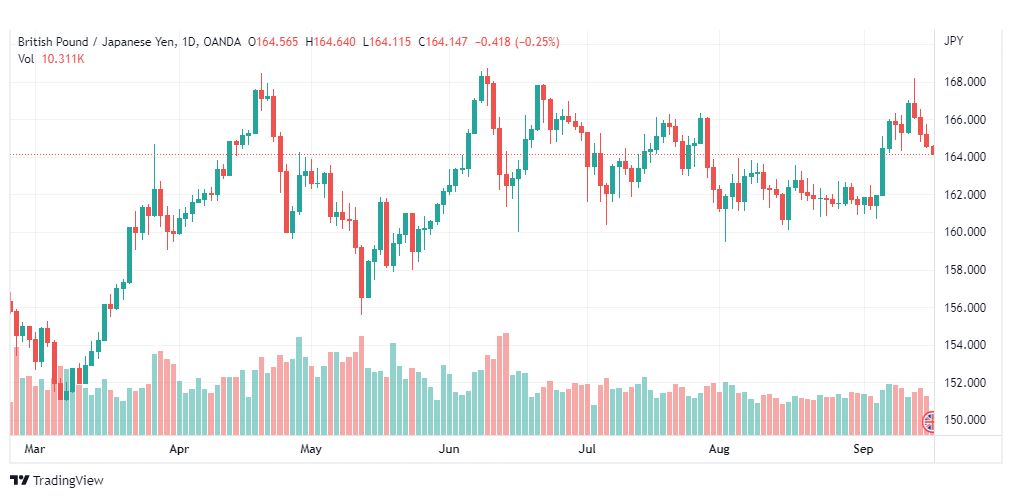Select the Mar label on time axis
Image resolution: width=1012 pixels, height=498 pixels.
tap(28, 449)
